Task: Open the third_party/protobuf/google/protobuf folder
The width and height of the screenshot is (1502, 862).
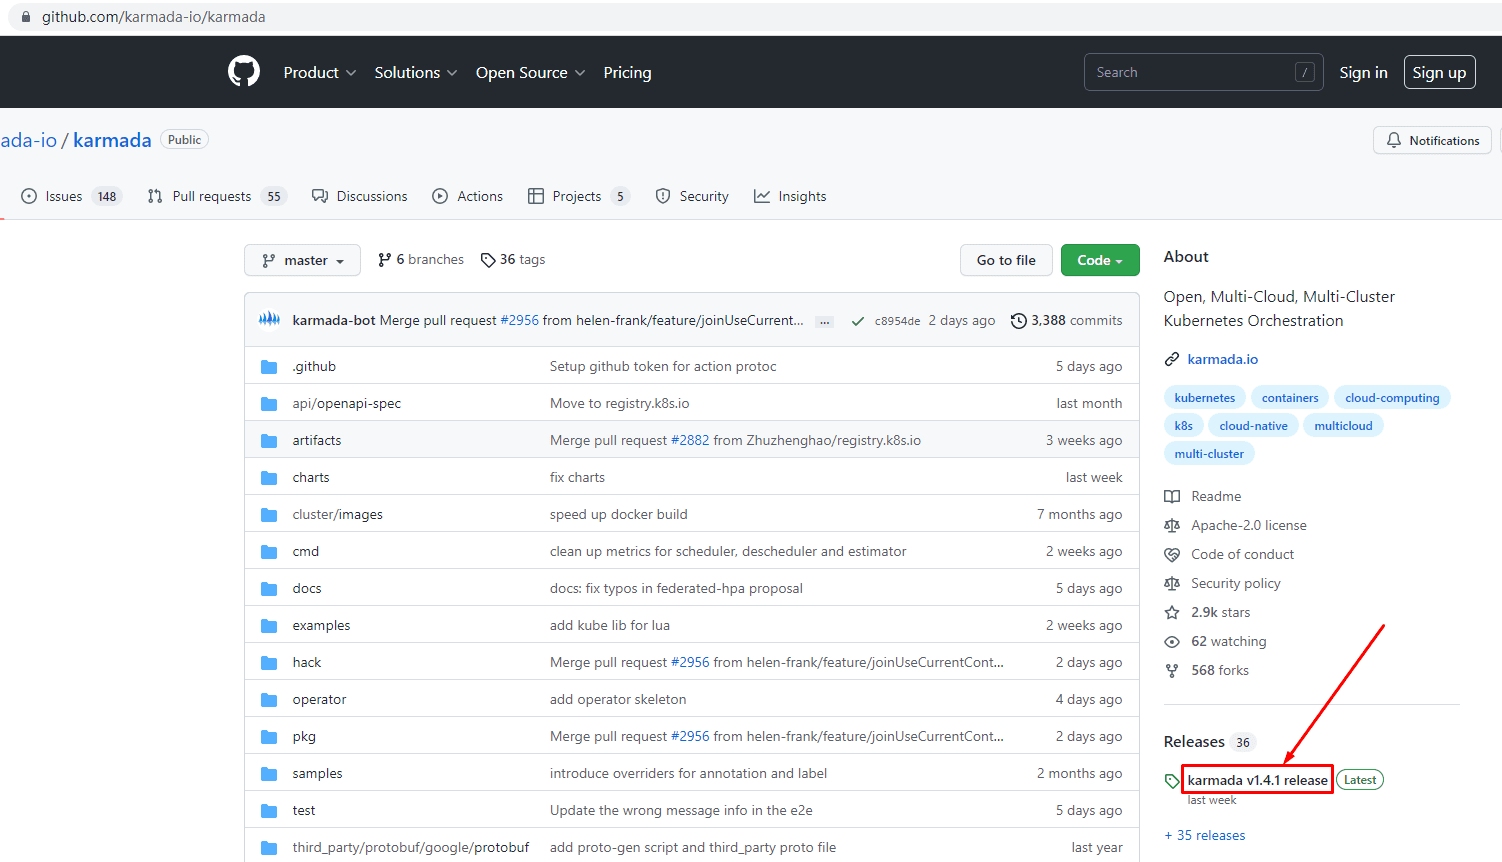Action: (x=411, y=848)
